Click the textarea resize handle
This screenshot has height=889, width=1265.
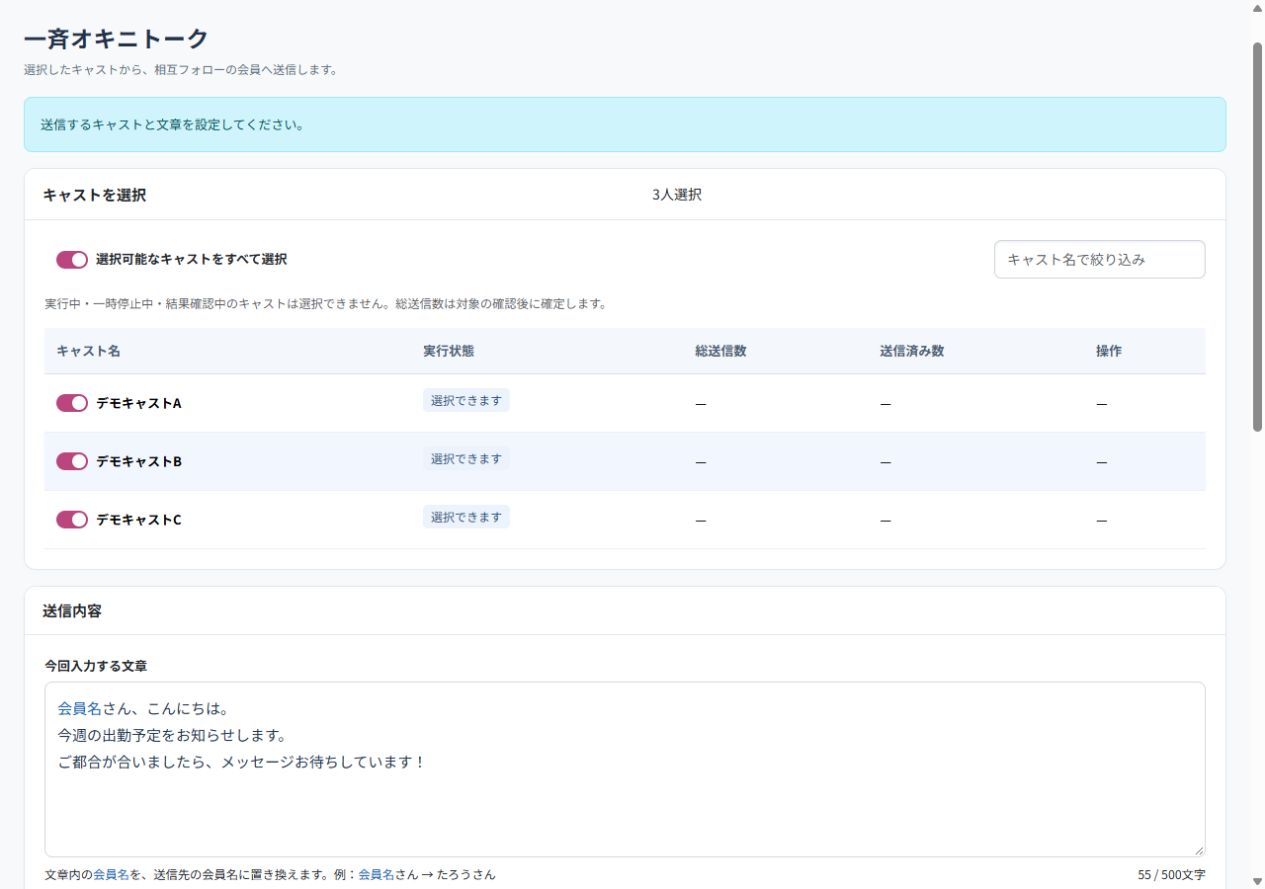click(1198, 850)
